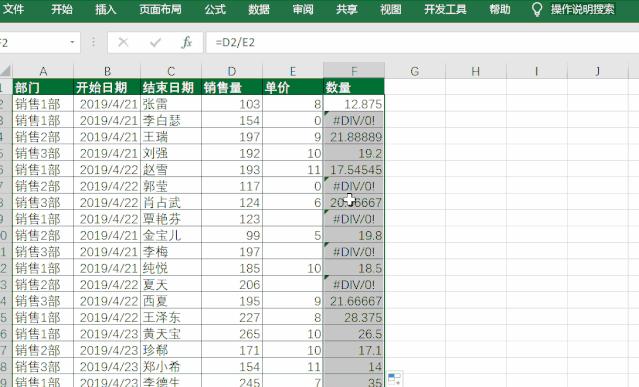The width and height of the screenshot is (639, 387).
Task: Select column J header
Action: tap(597, 71)
